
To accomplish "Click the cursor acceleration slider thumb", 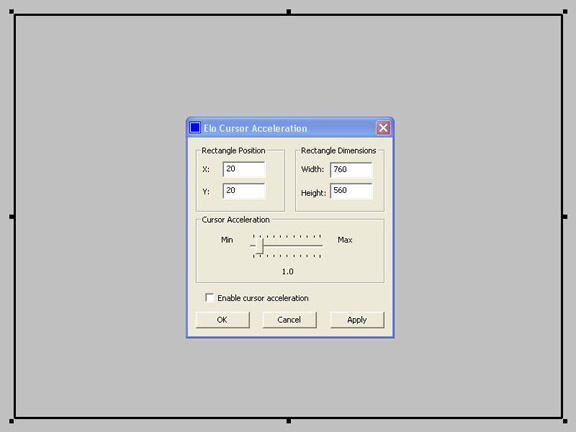I will [x=260, y=246].
